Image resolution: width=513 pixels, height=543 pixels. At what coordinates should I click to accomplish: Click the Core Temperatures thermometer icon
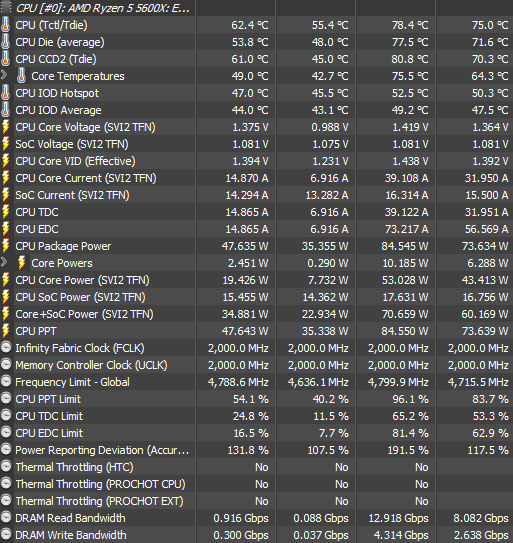(21, 76)
